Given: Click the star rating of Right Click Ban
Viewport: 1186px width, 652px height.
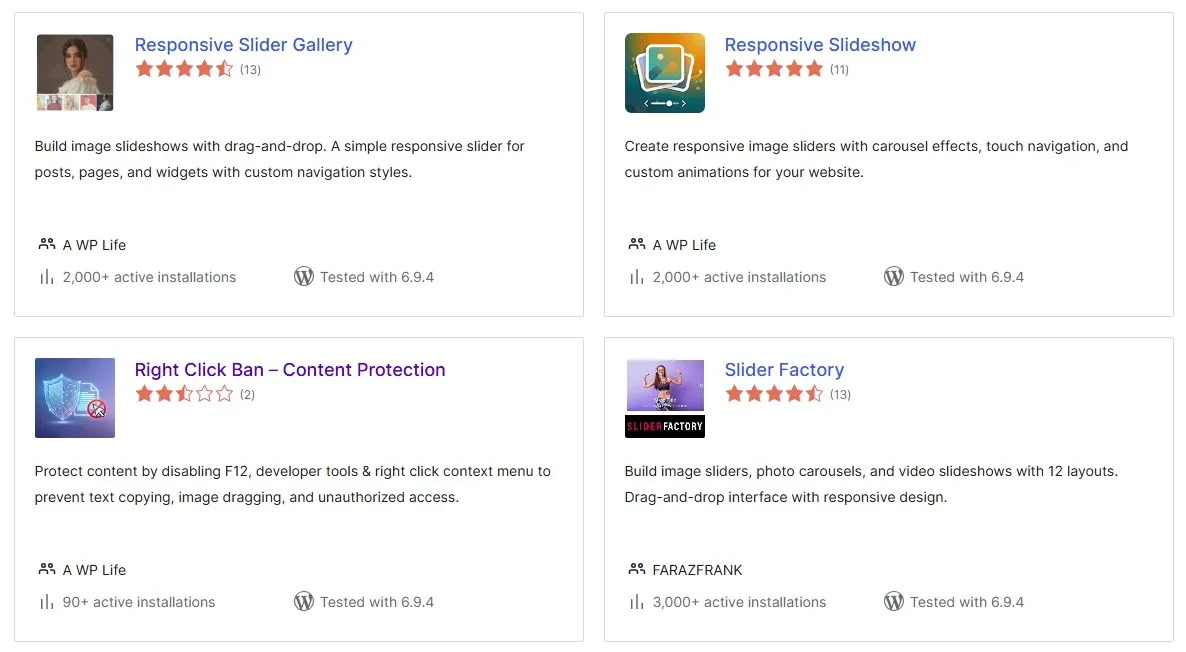Looking at the screenshot, I should pyautogui.click(x=184, y=394).
